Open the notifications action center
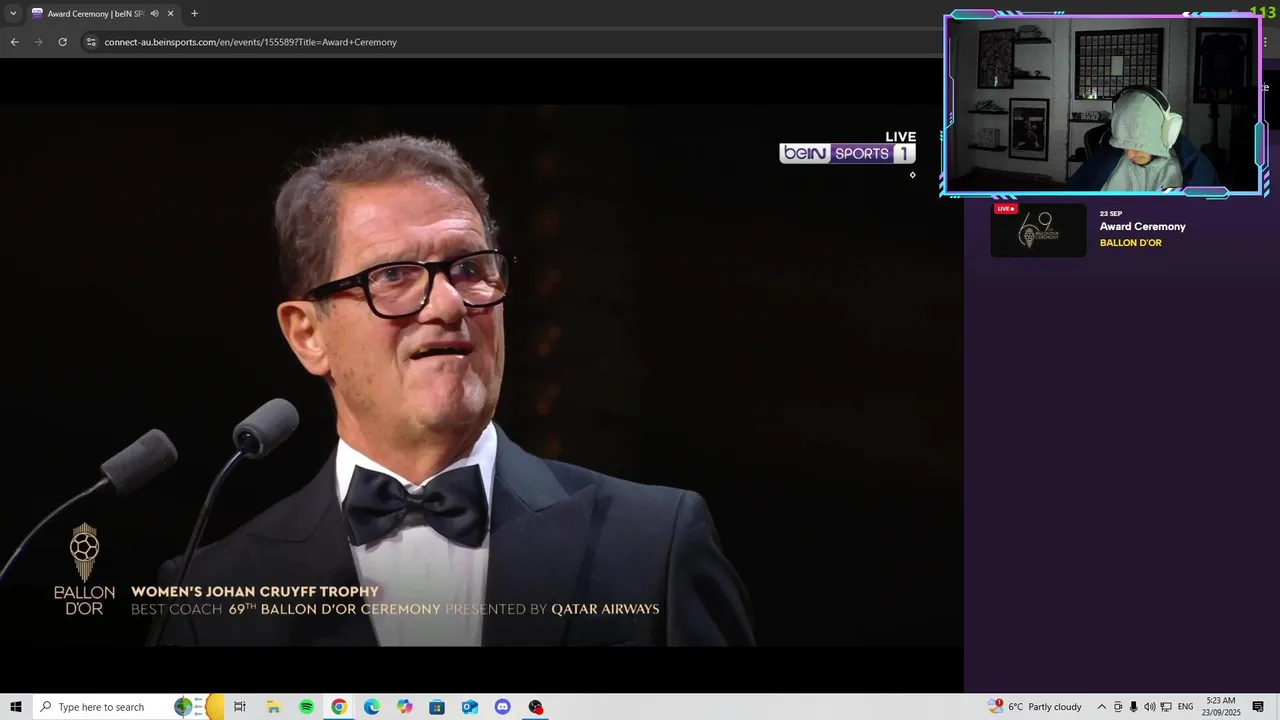The image size is (1280, 720). (1258, 707)
